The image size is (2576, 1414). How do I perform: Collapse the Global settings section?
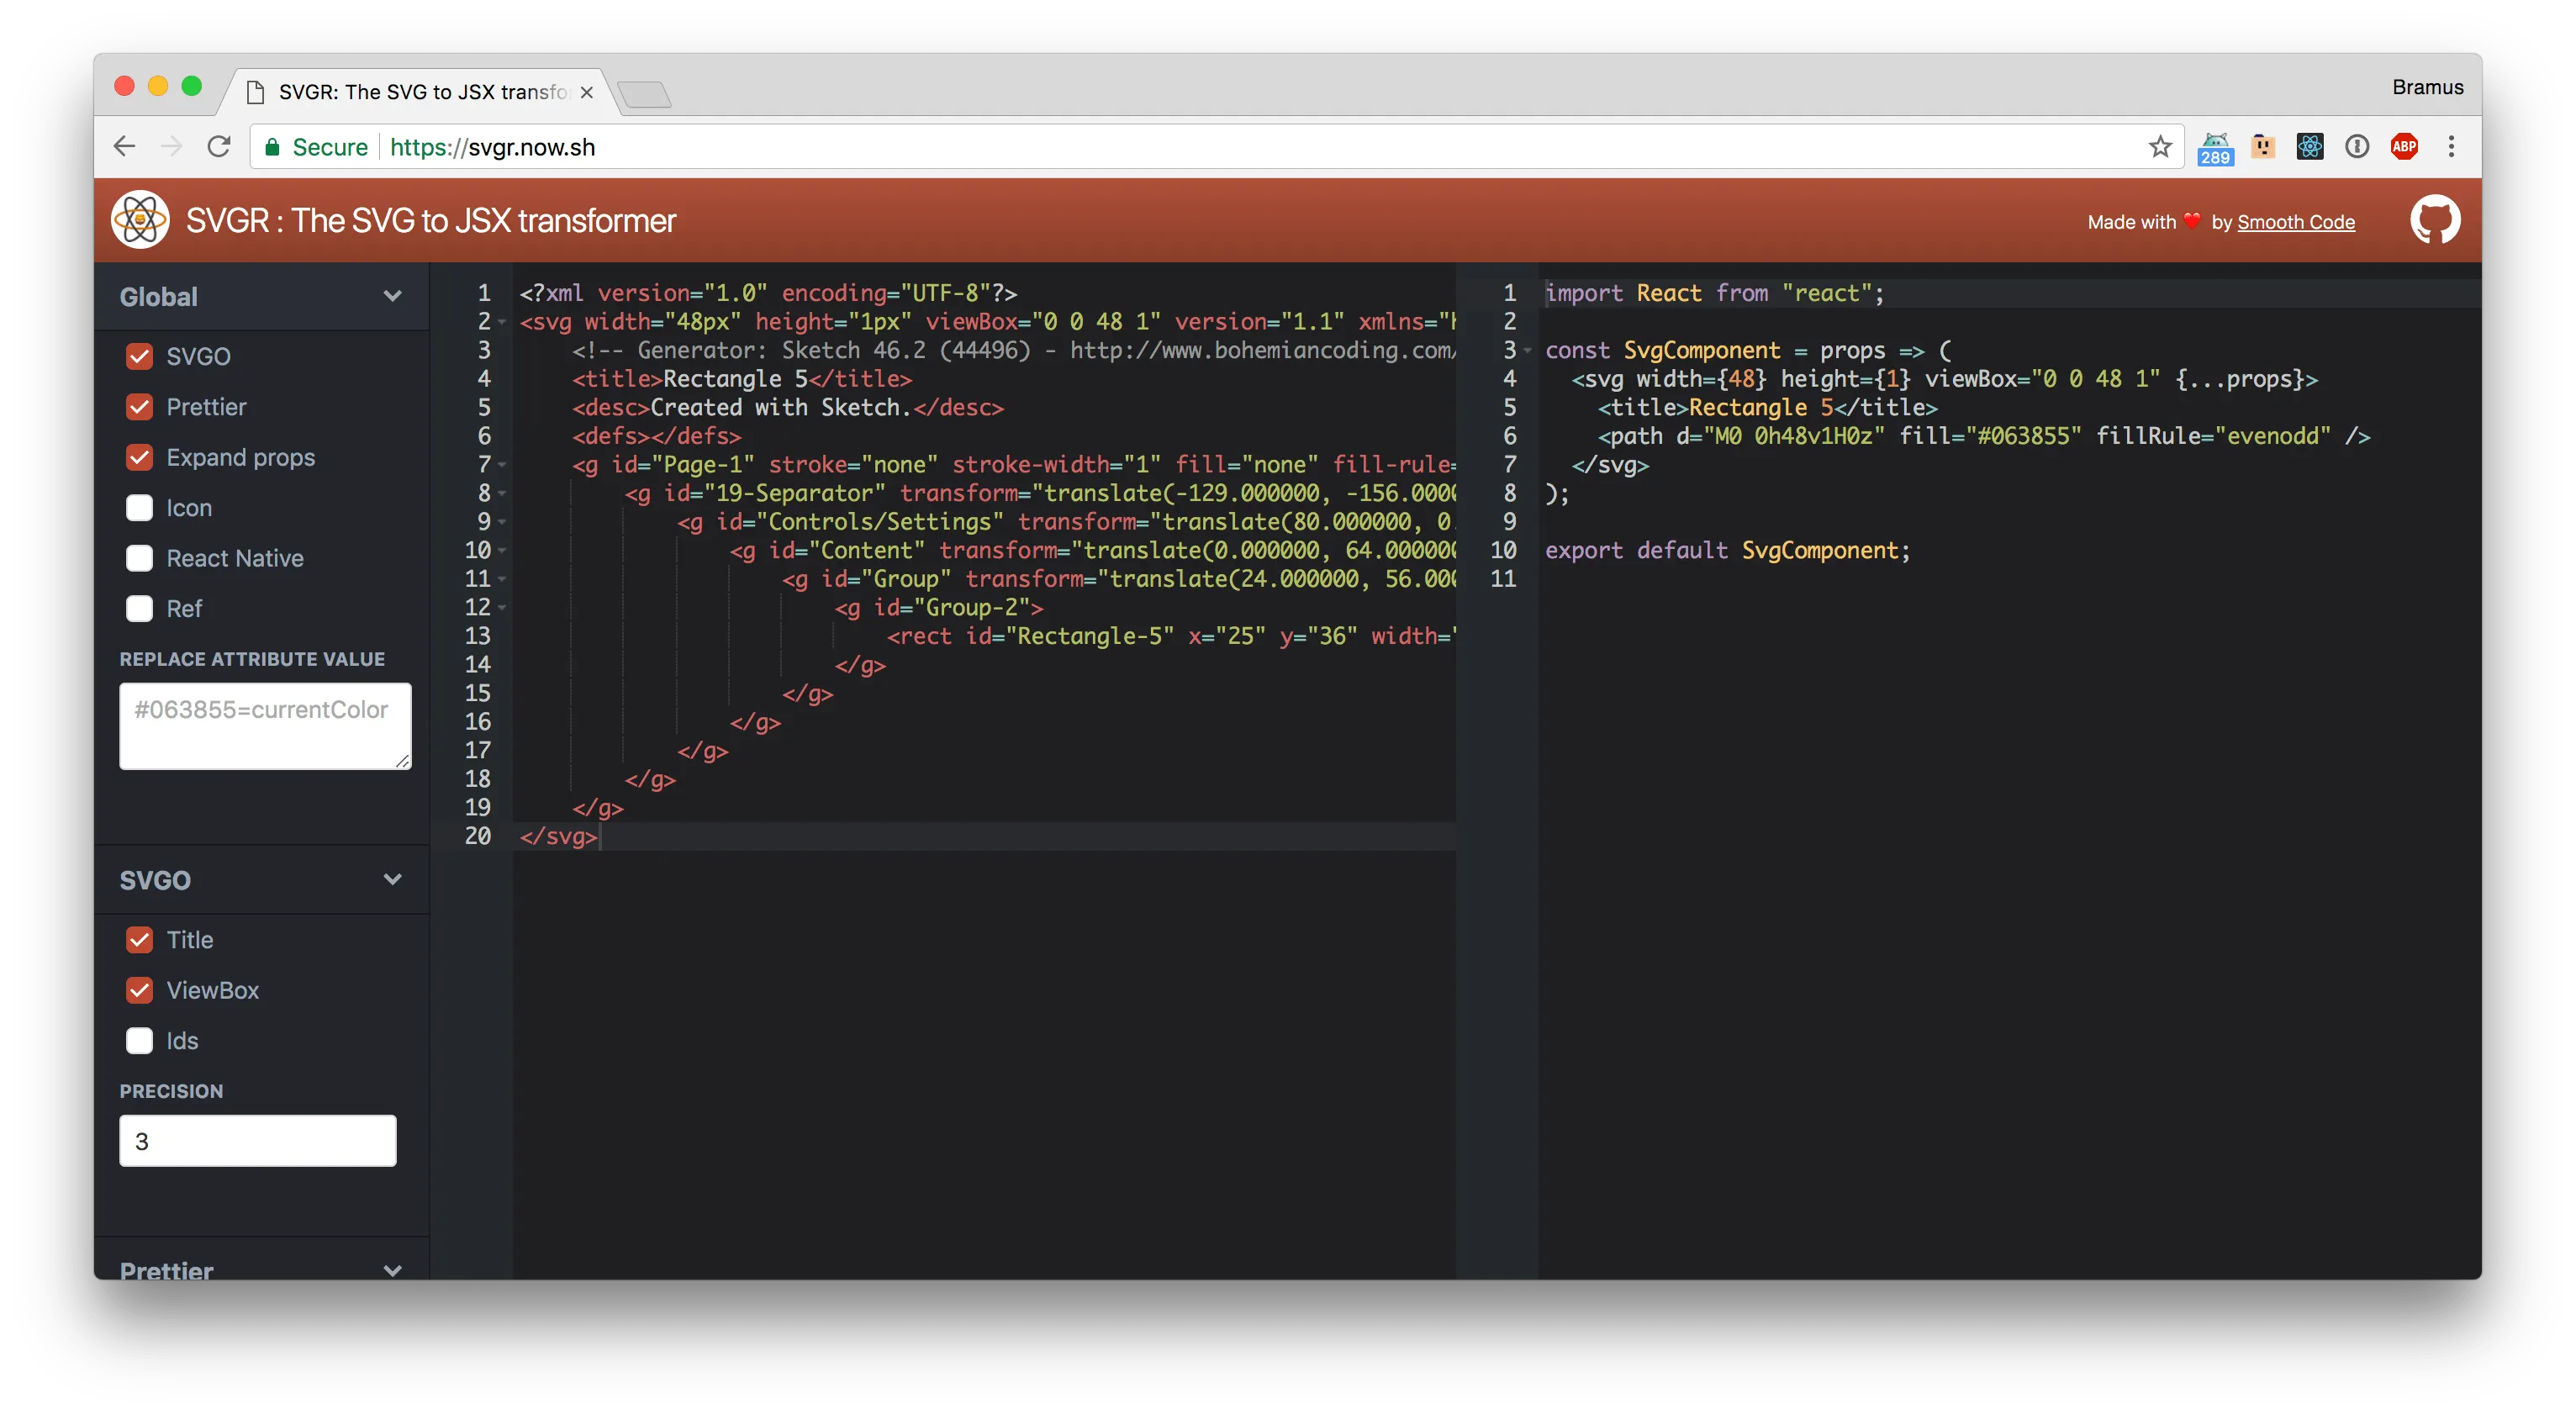[392, 296]
